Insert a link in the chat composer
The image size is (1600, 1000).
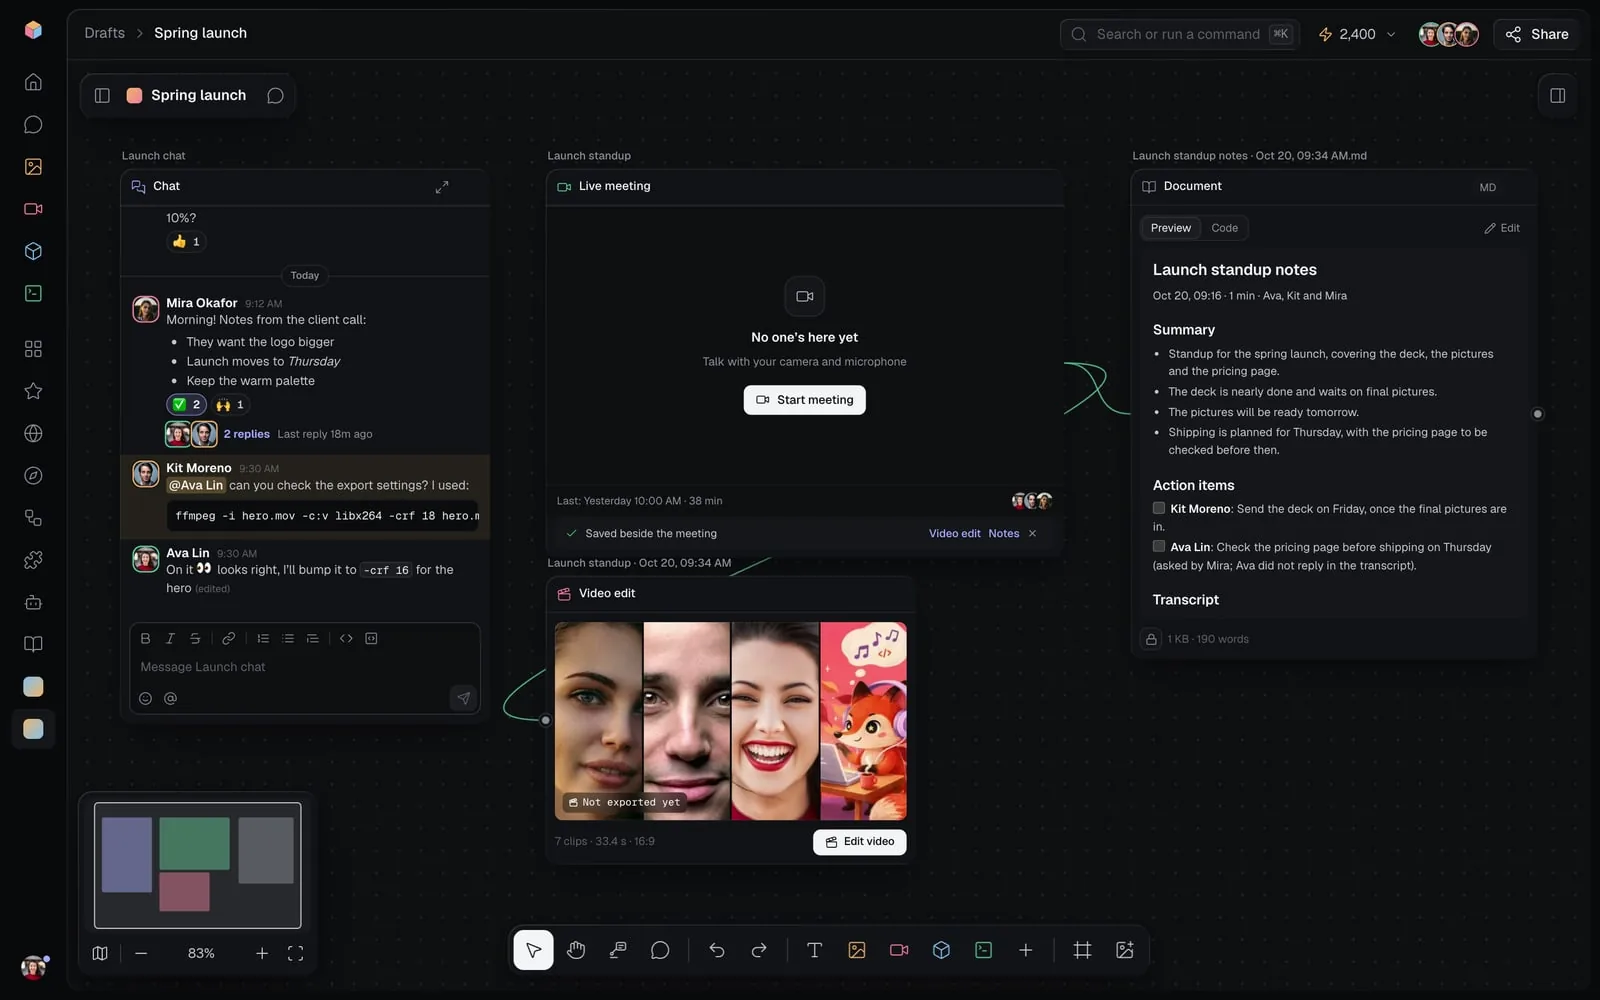228,638
